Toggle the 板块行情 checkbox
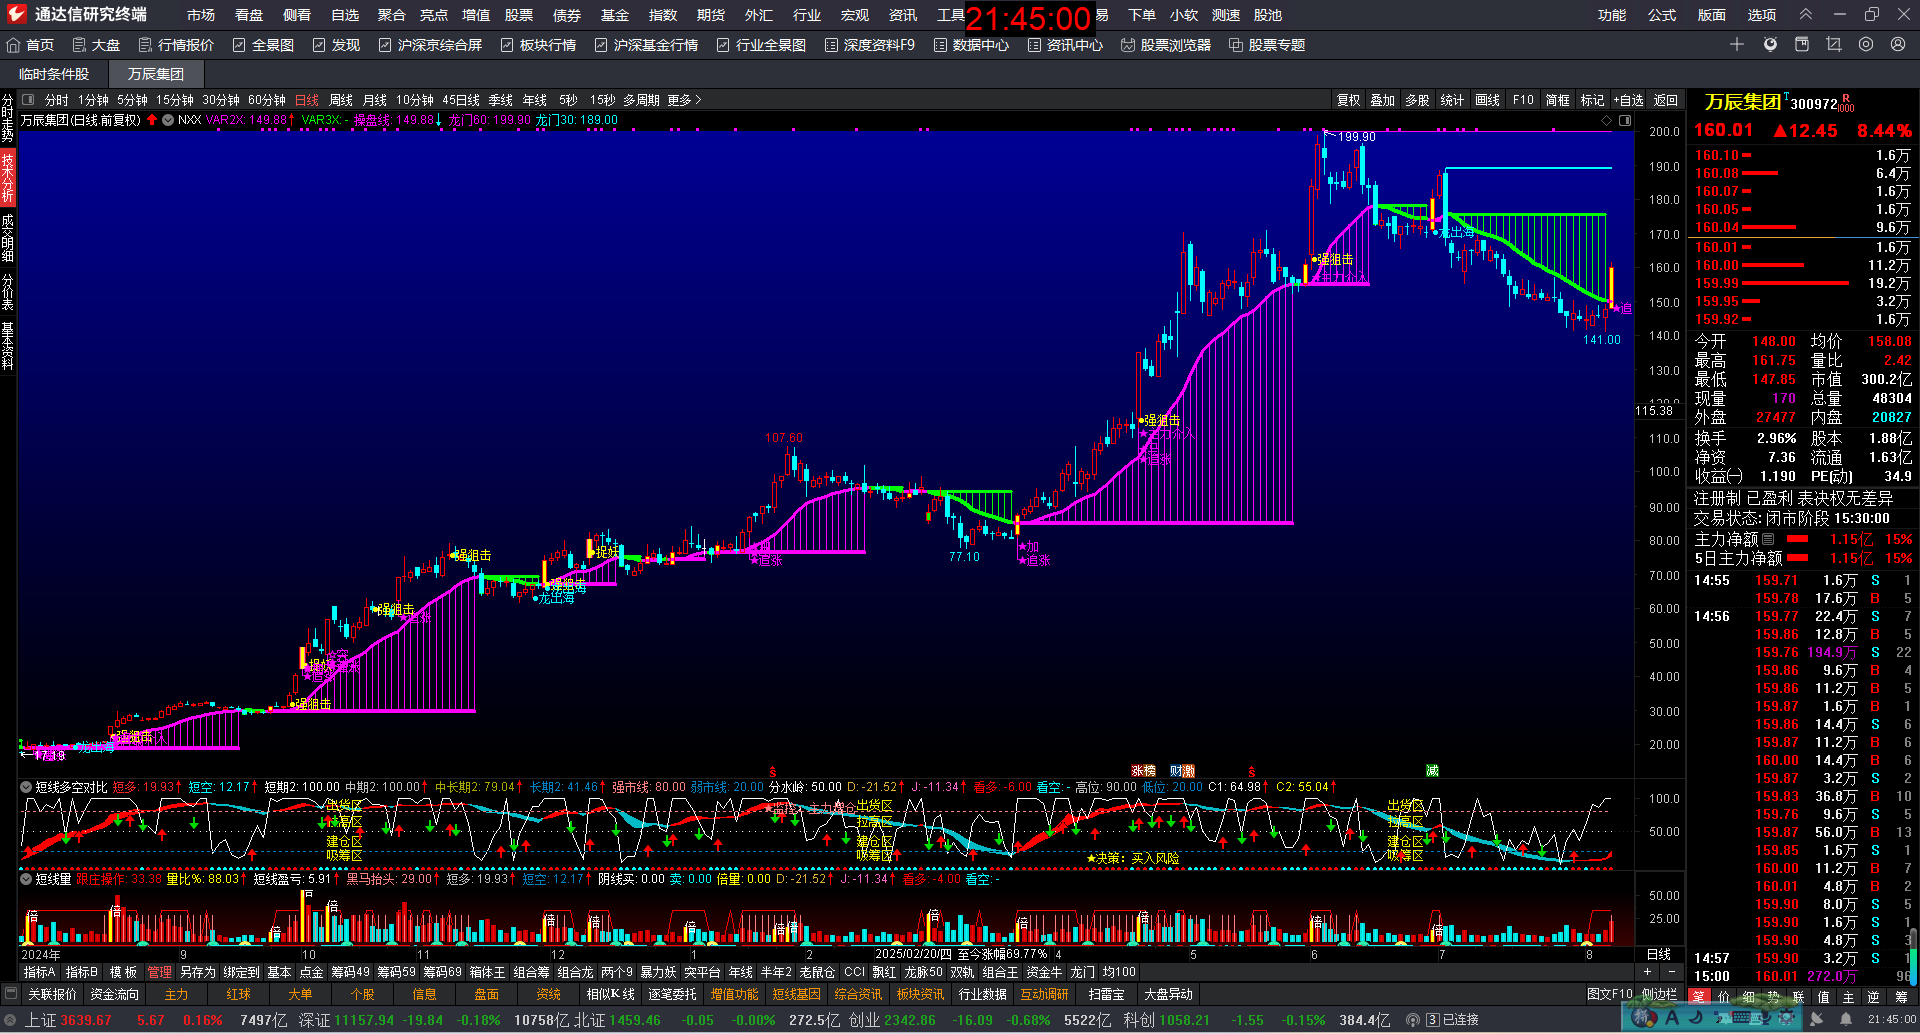The image size is (1920, 1034). click(507, 45)
